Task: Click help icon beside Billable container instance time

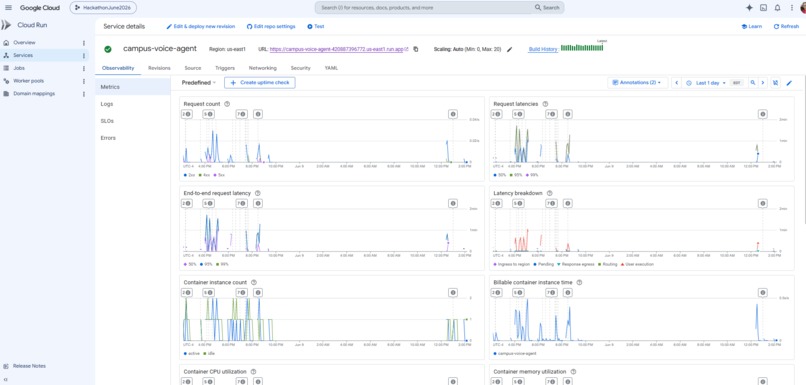Action: click(x=579, y=282)
